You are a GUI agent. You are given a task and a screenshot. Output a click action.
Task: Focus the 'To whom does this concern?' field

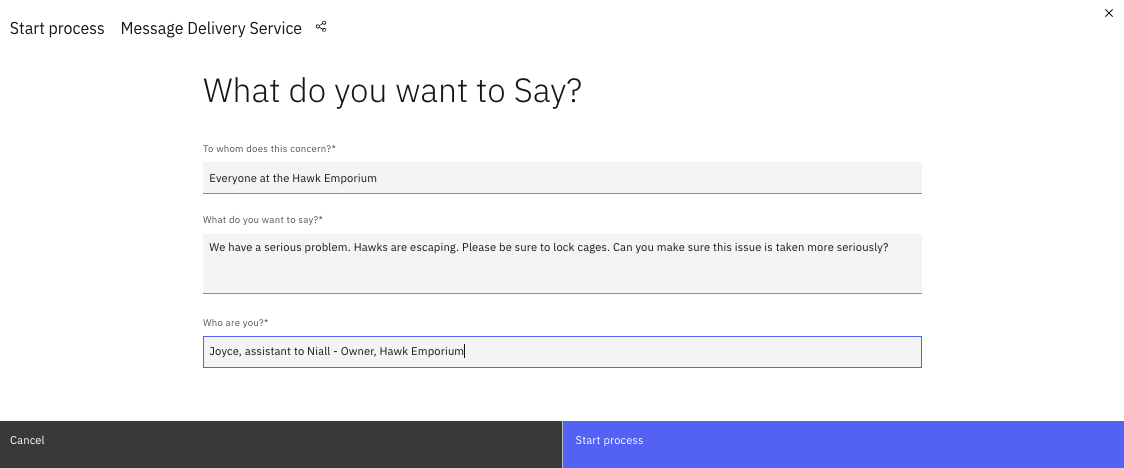(x=562, y=178)
